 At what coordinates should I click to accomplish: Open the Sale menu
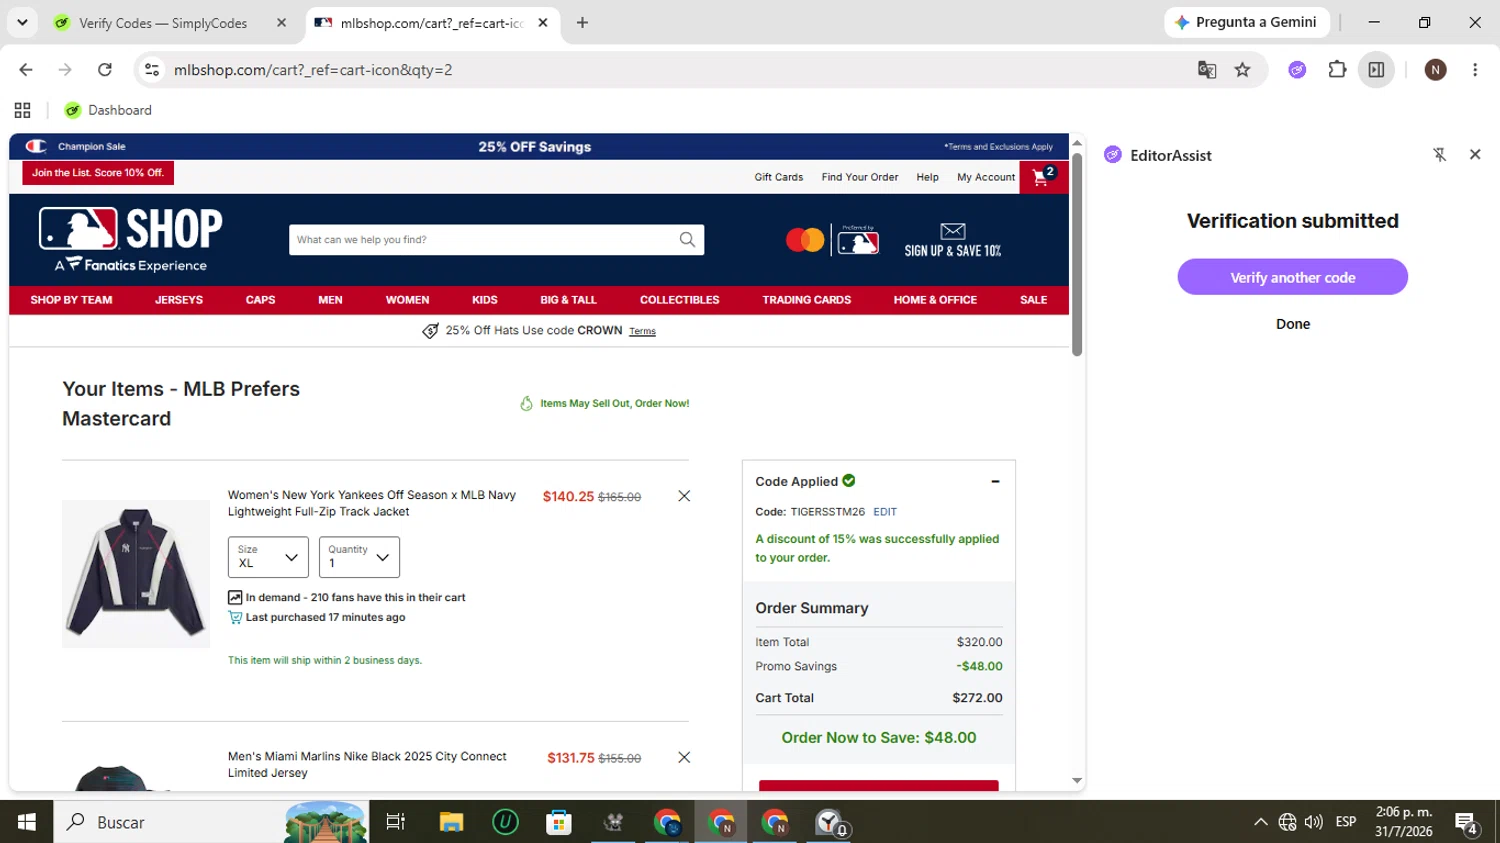1034,300
